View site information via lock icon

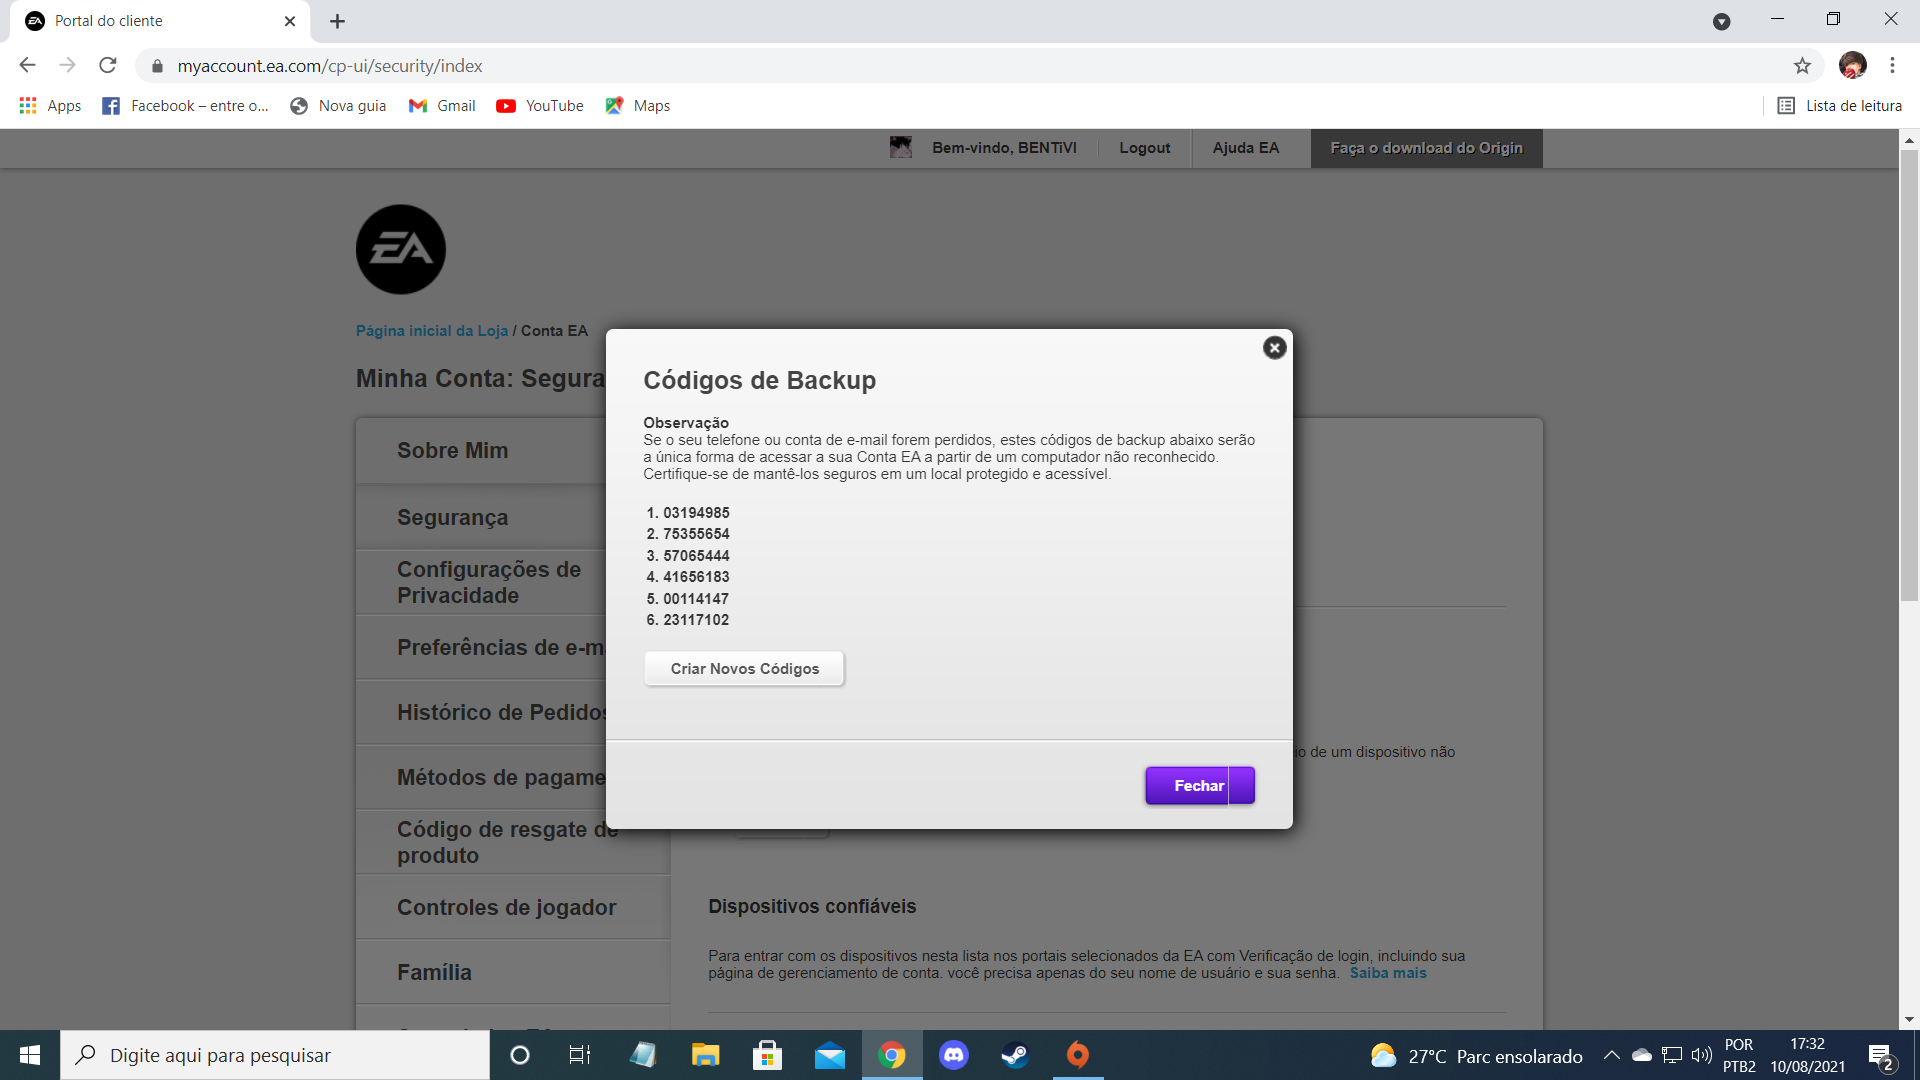157,66
